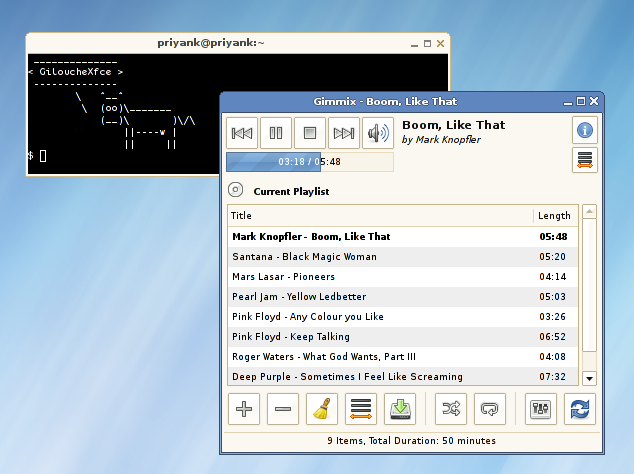Click the playlist scrollbar down arrow
Viewport: 634px width, 474px height.
click(590, 379)
